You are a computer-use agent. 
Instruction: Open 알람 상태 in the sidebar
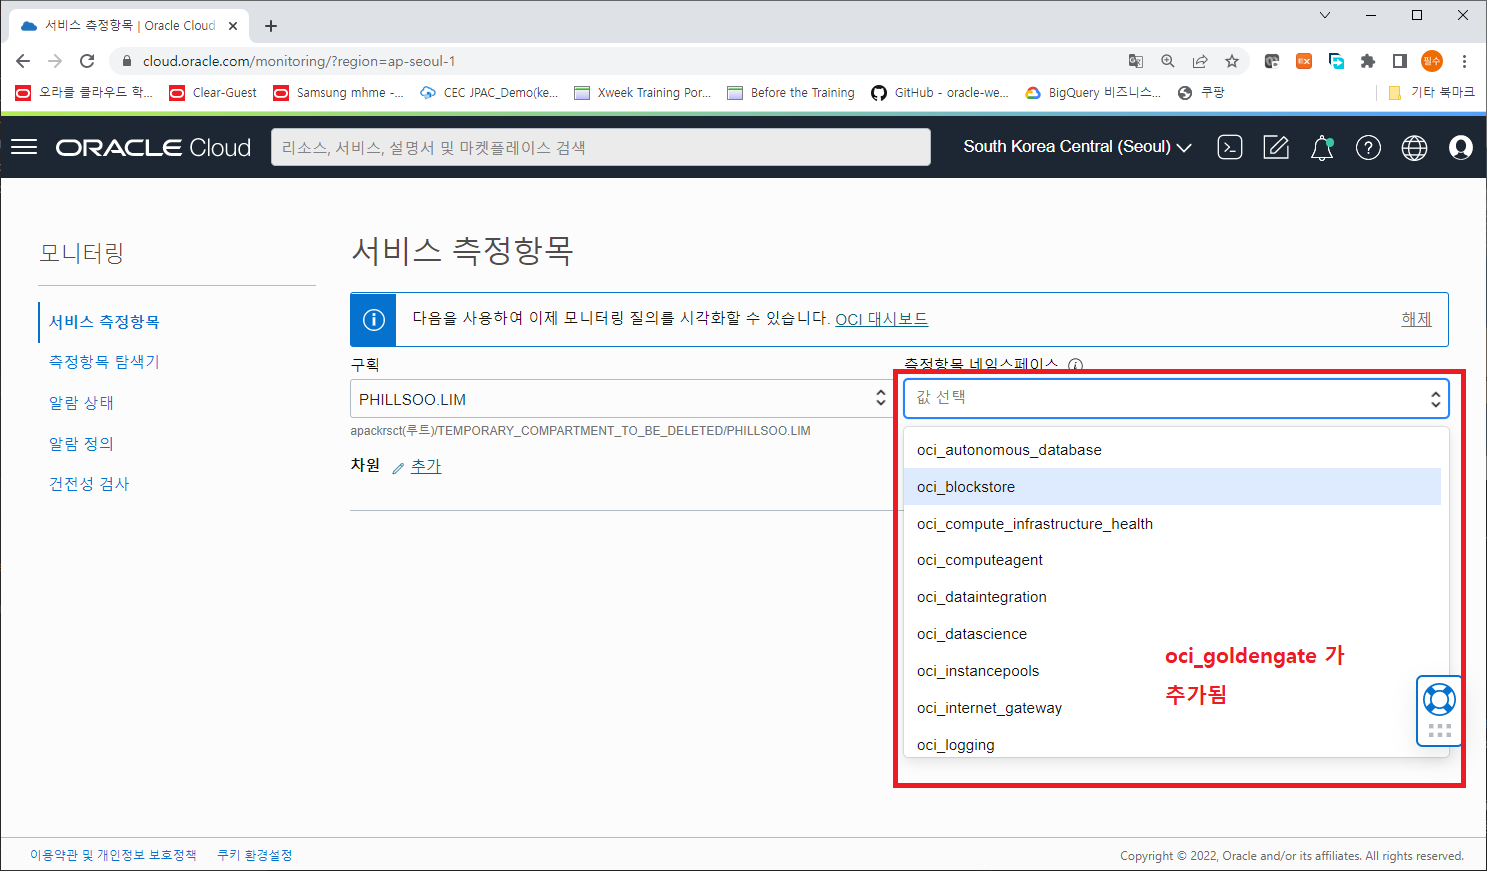(81, 403)
